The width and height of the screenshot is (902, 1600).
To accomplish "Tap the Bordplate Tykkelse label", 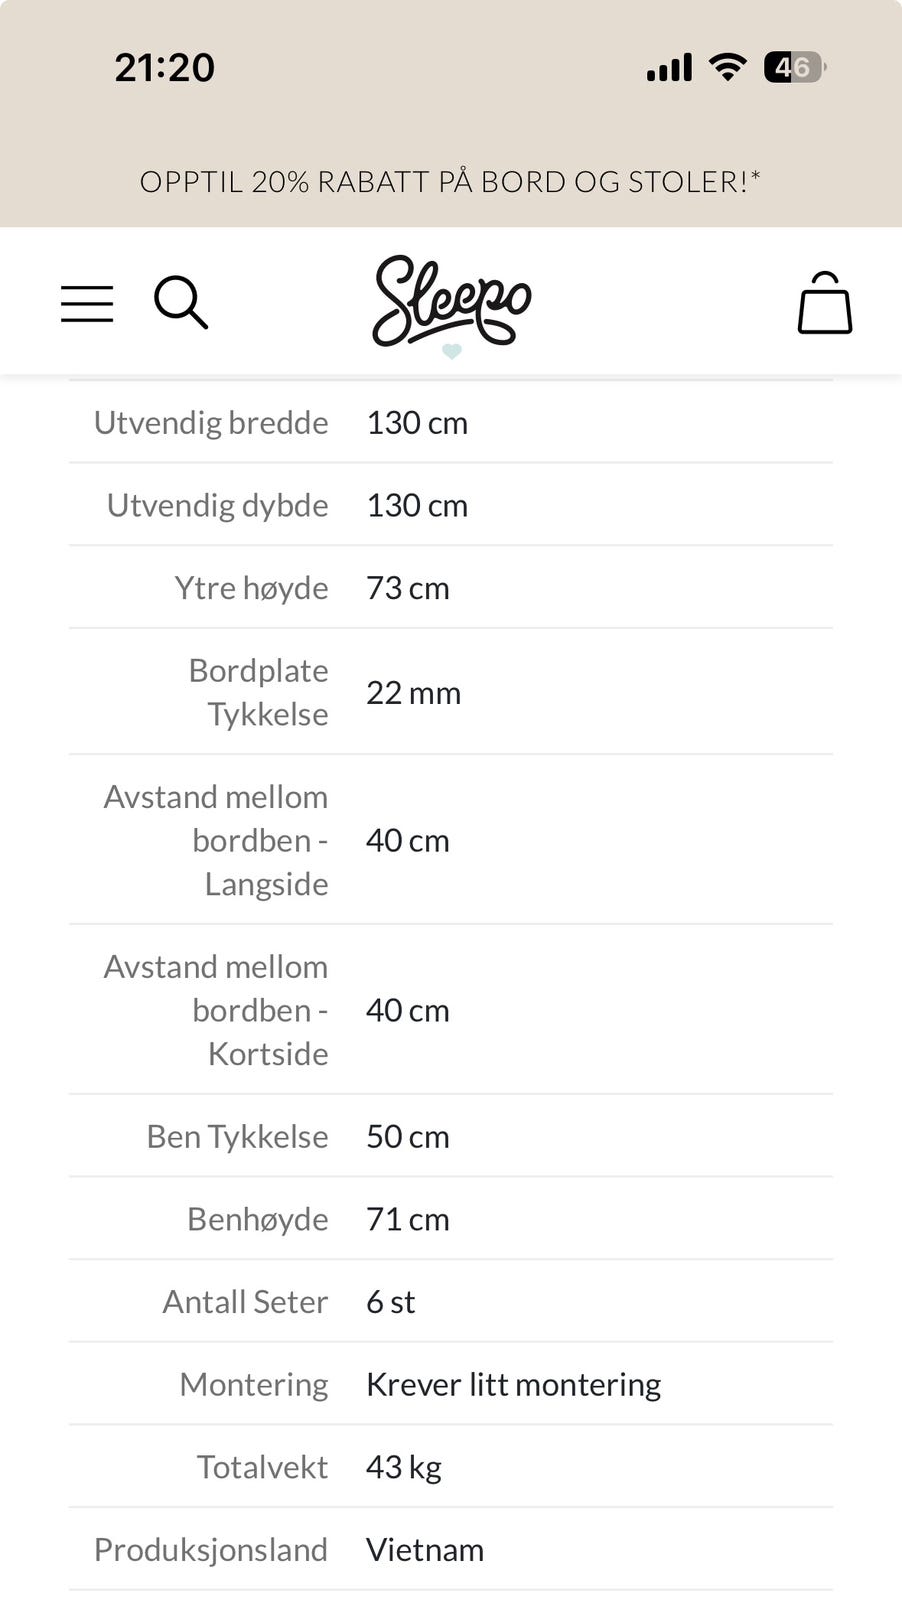I will pyautogui.click(x=258, y=692).
